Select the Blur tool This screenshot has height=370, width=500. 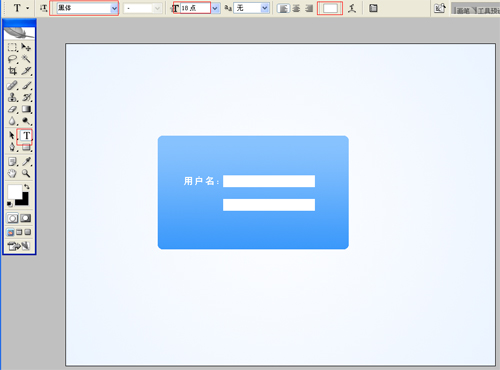(x=12, y=121)
